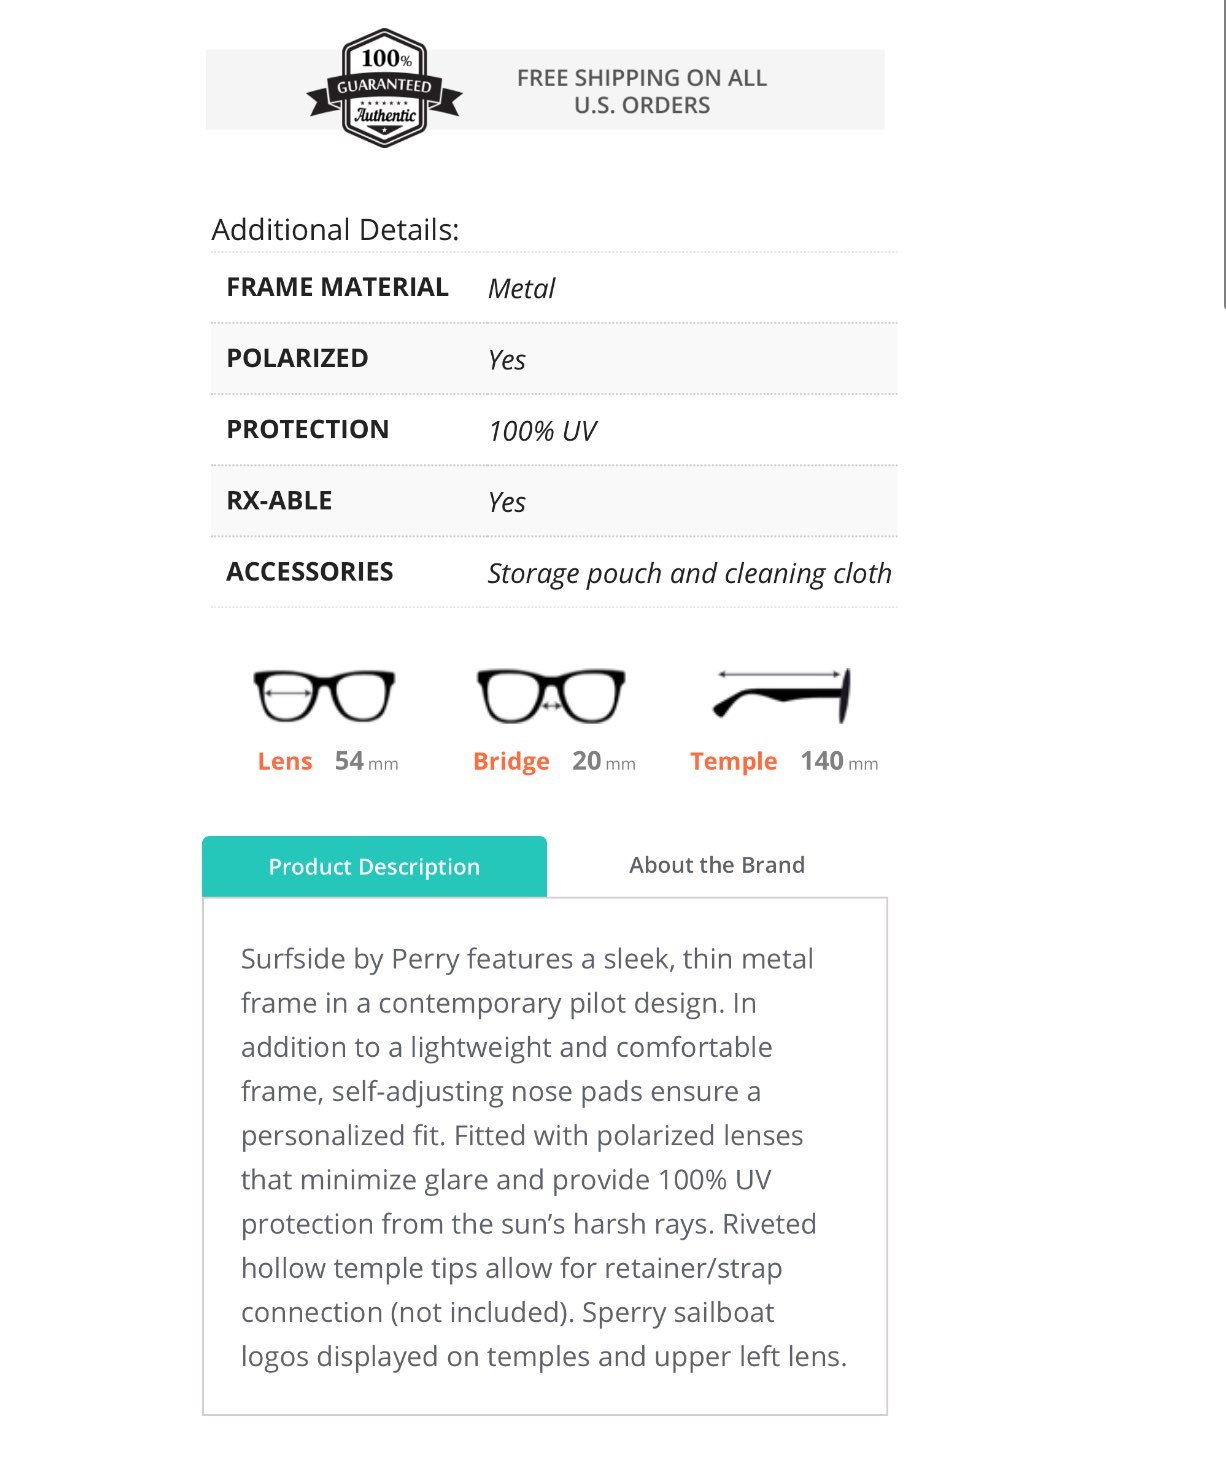Click the temple length arm icon

pos(782,695)
